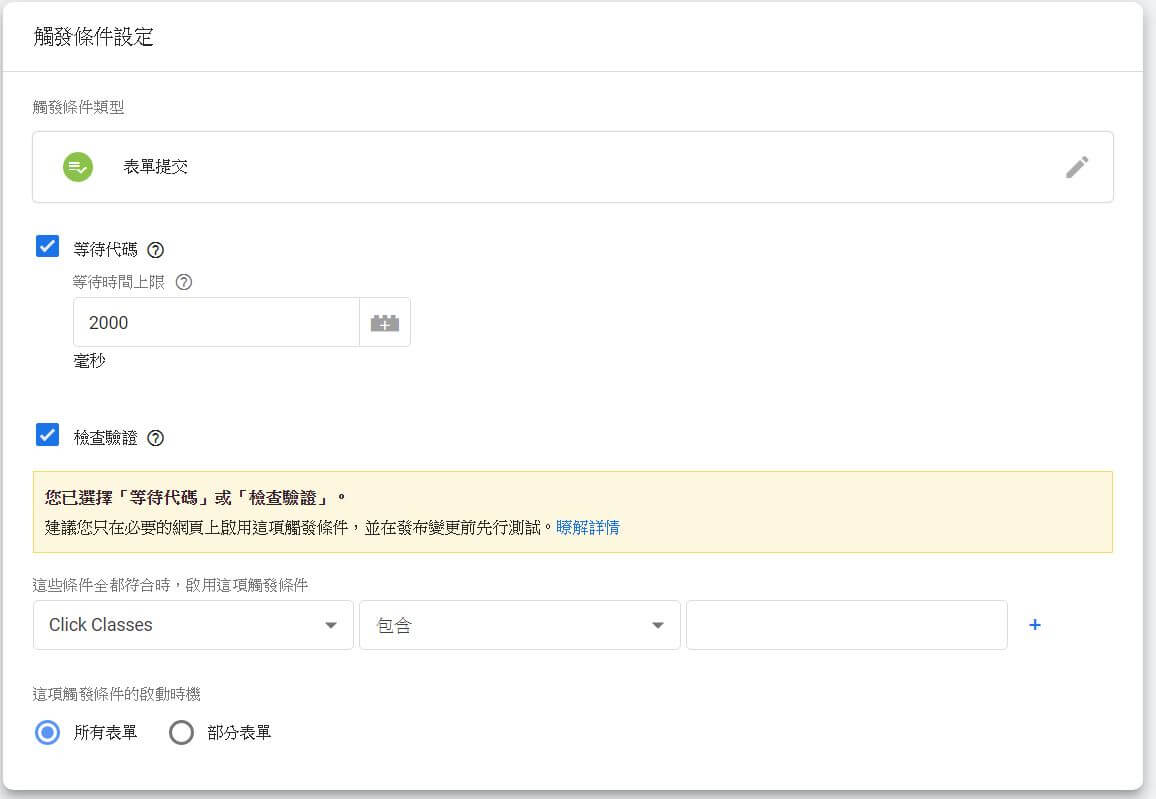Click the 觸發條件設定 panel heading

coord(93,38)
